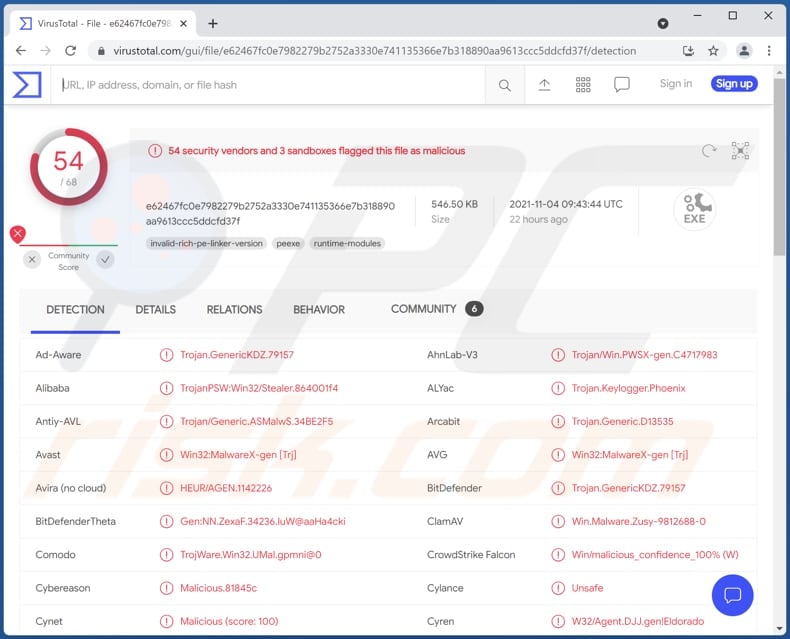Screen dimensions: 790x639
Task: Open a new browser tab
Action: [213, 23]
